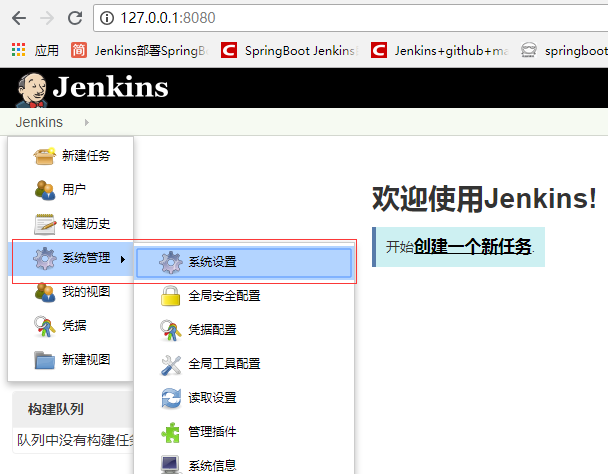This screenshot has width=608, height=474.
Task: Click the tools icon for 全局工具配置
Action: pos(171,365)
